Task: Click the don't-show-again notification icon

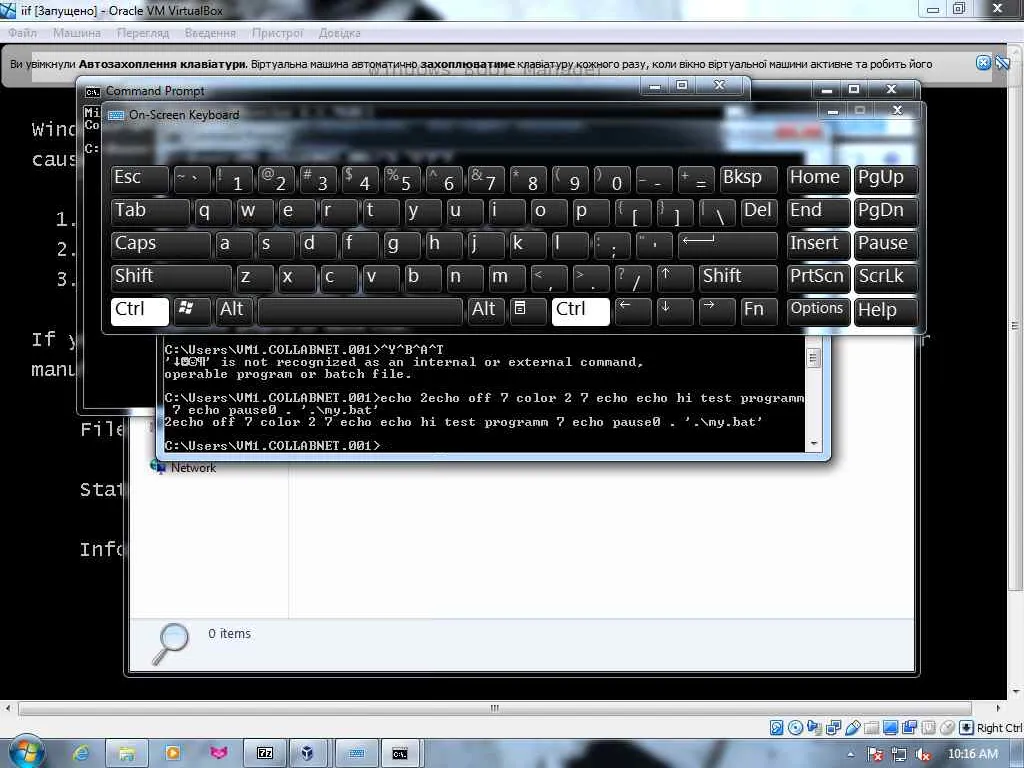Action: tap(1002, 63)
